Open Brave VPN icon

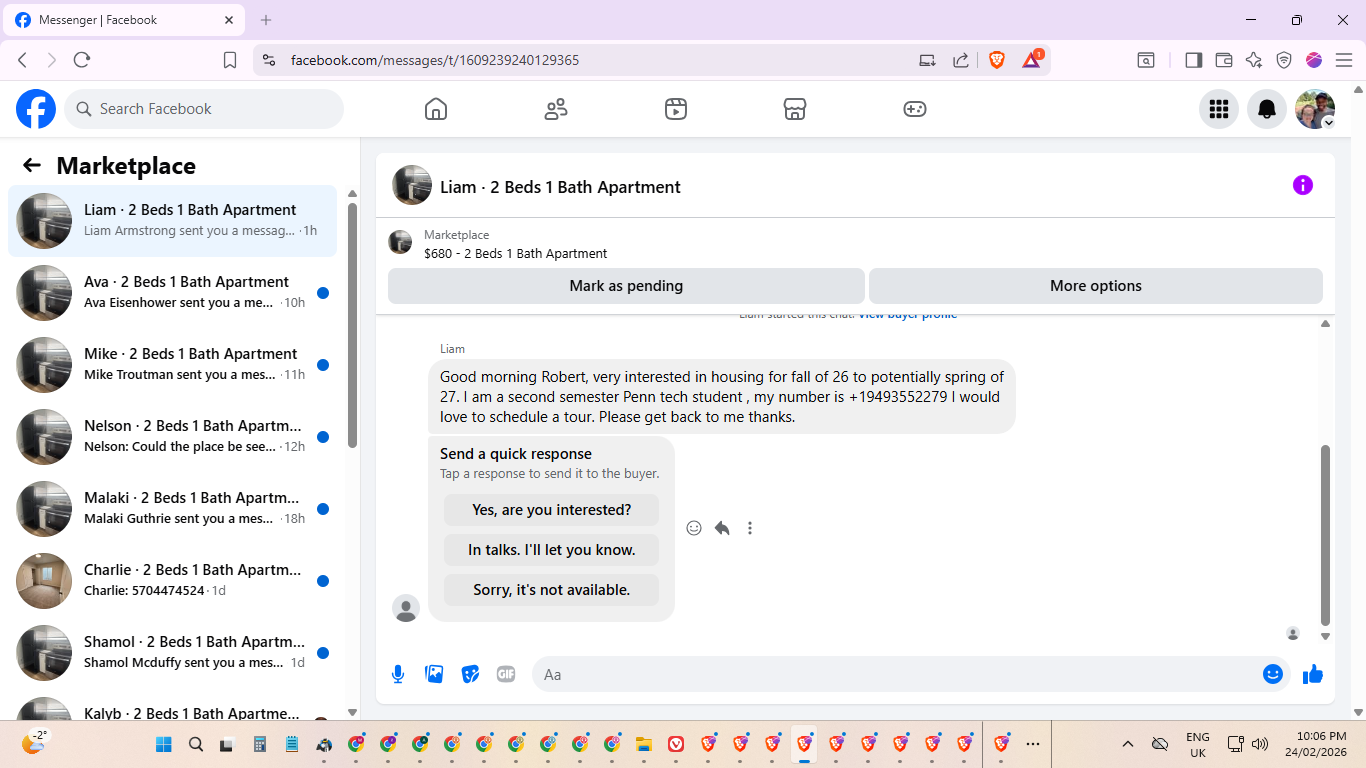[x=1284, y=60]
